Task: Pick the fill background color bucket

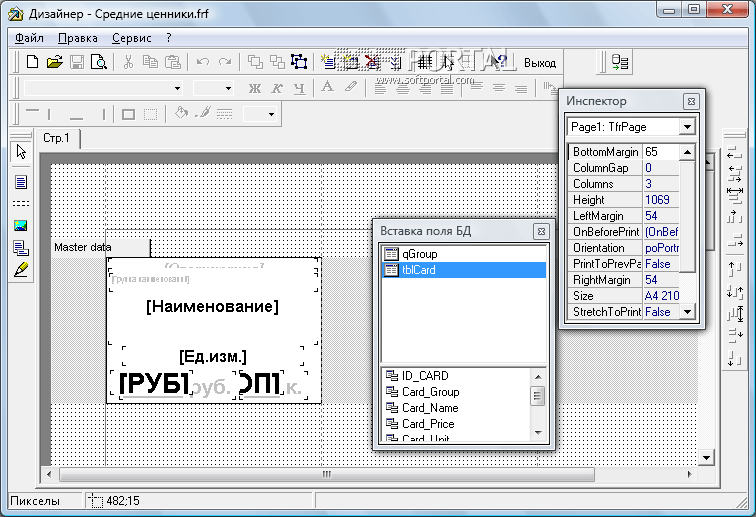Action: [x=181, y=114]
